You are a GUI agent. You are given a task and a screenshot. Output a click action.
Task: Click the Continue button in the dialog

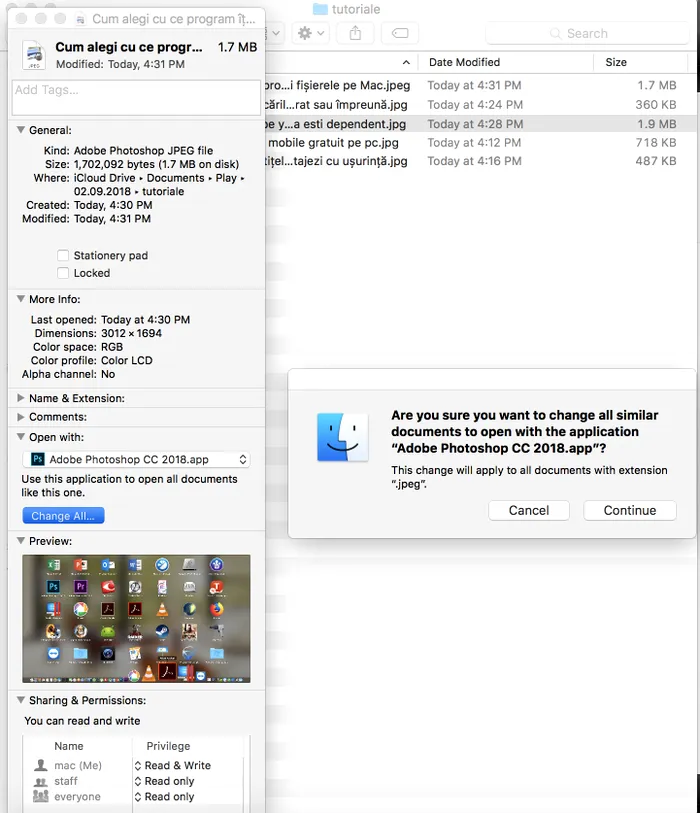tap(629, 510)
